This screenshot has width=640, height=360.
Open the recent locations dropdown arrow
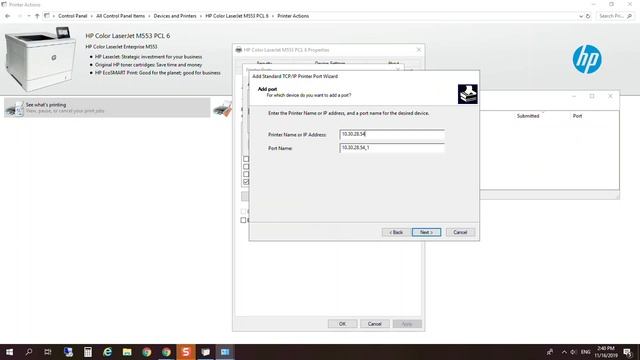pyautogui.click(x=29, y=16)
